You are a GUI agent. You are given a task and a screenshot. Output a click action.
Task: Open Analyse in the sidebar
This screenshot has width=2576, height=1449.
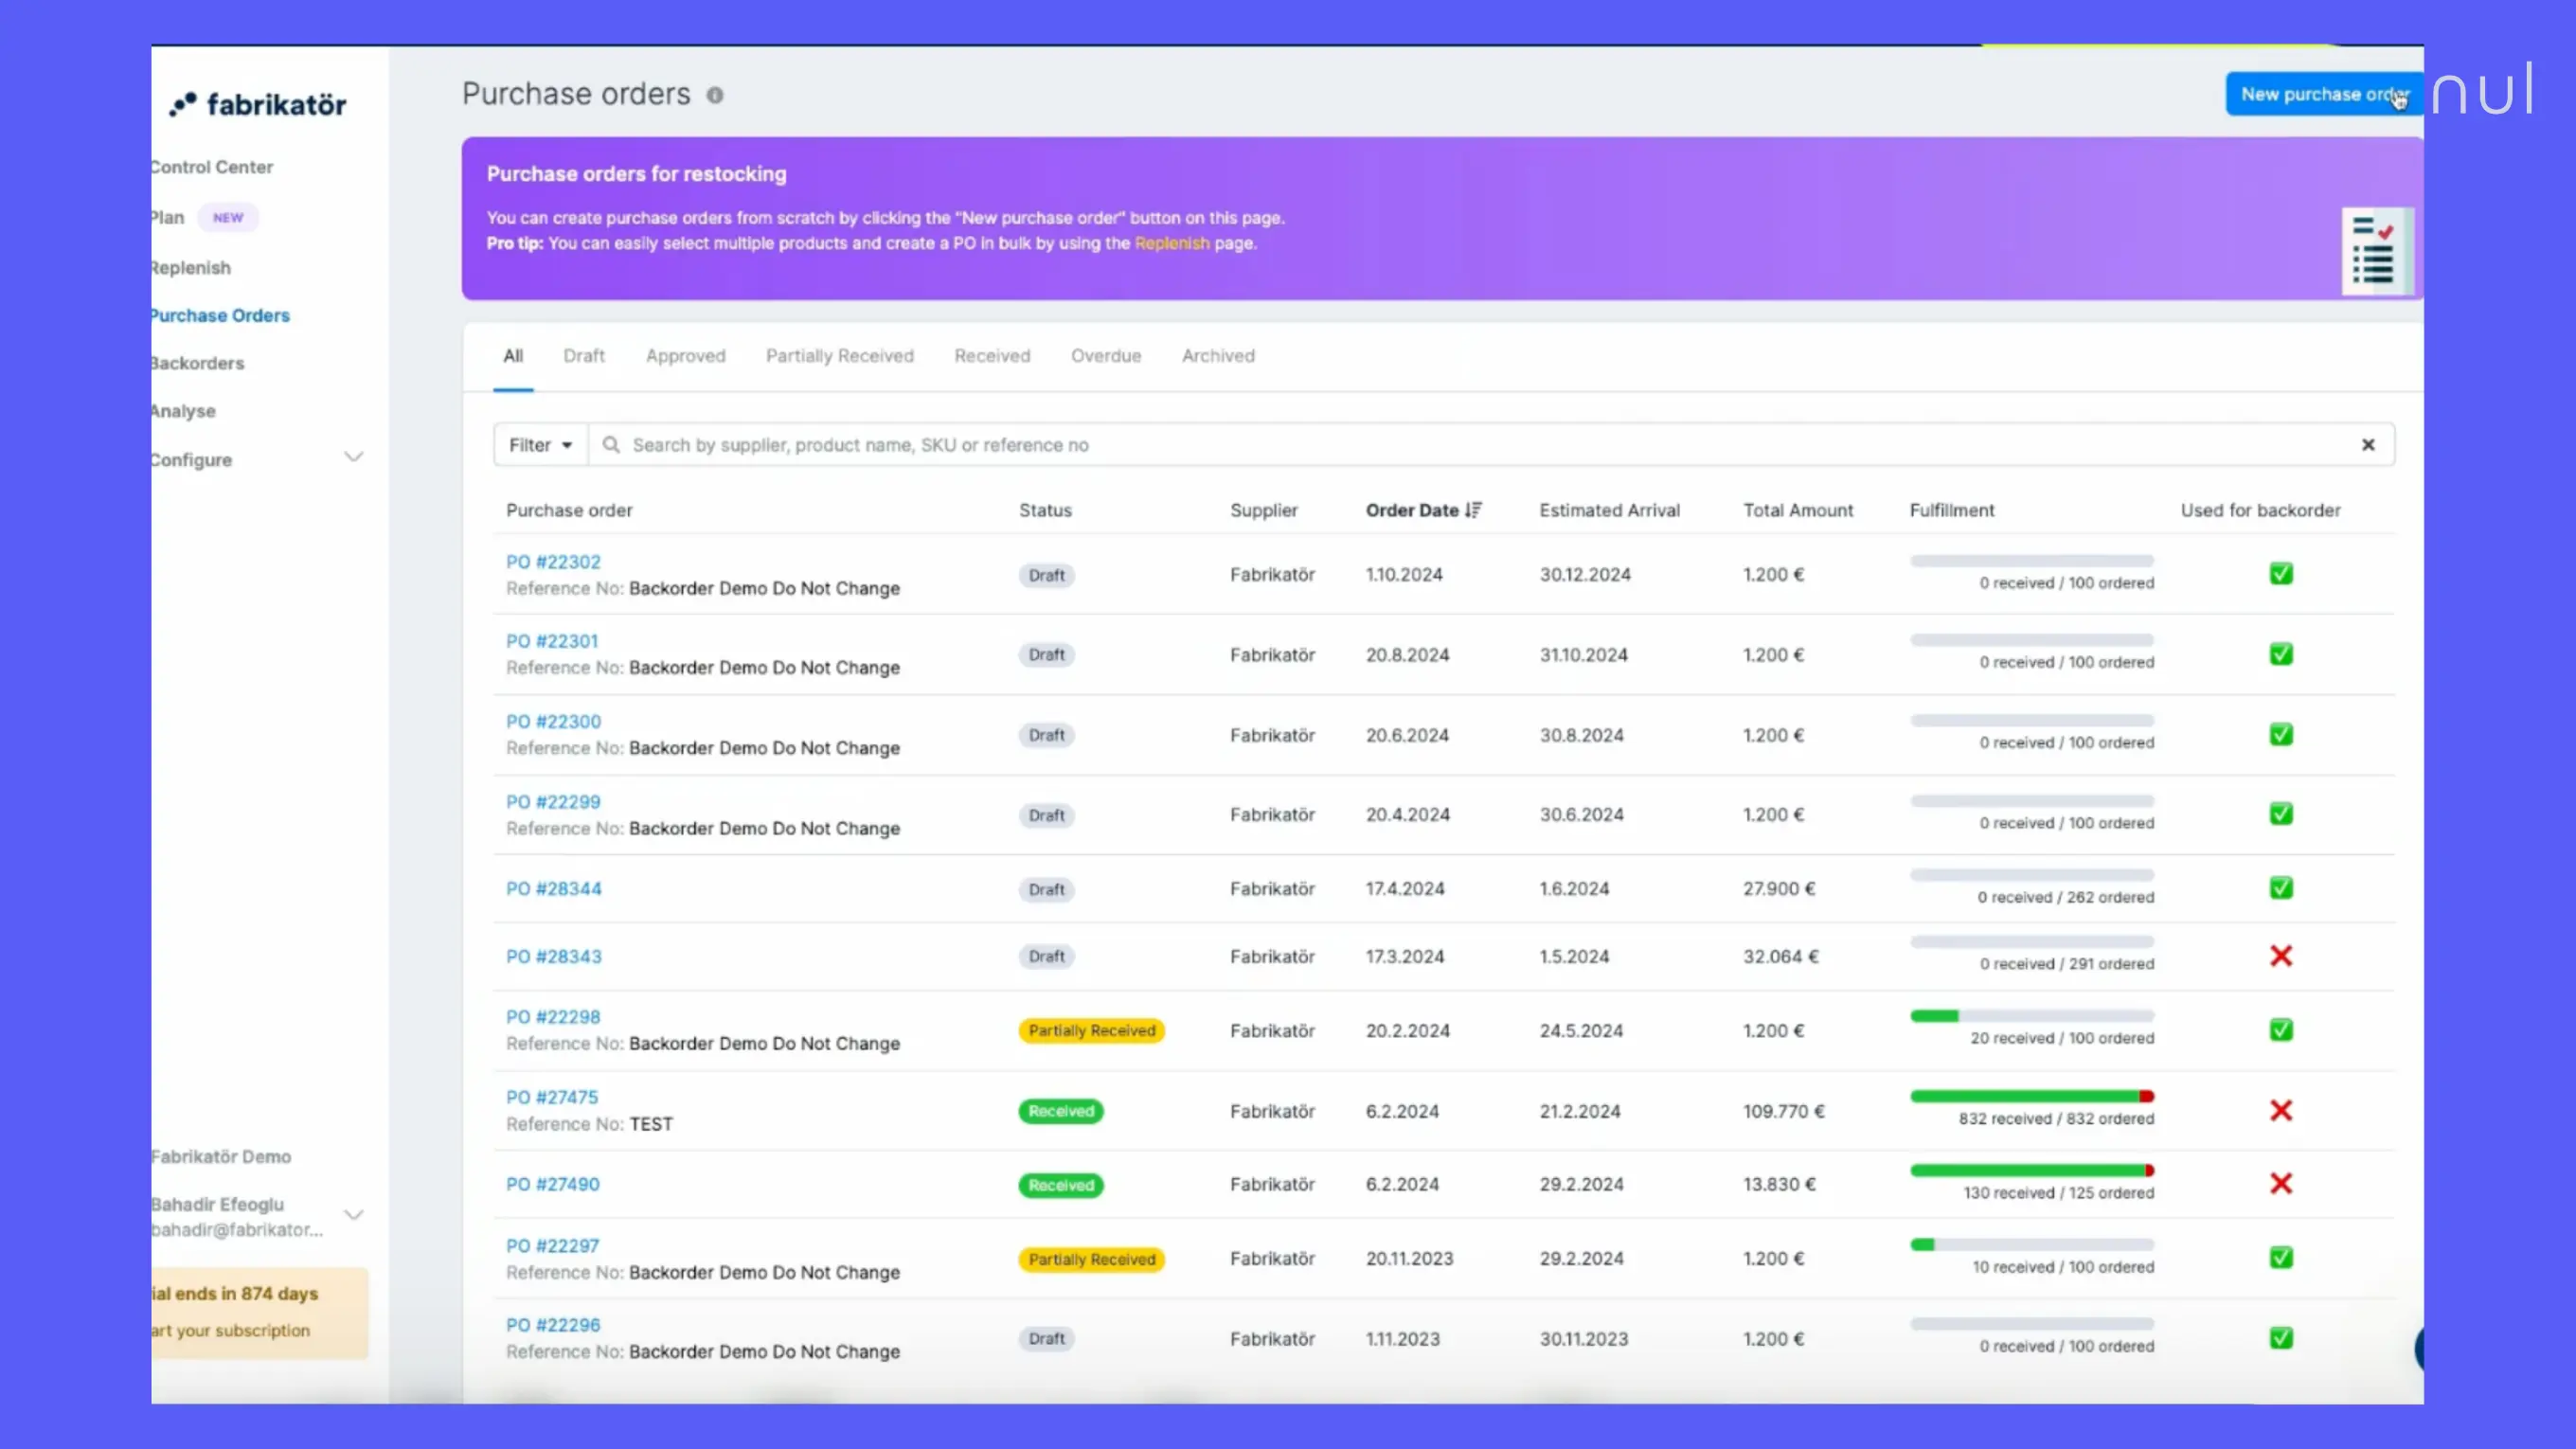[184, 411]
